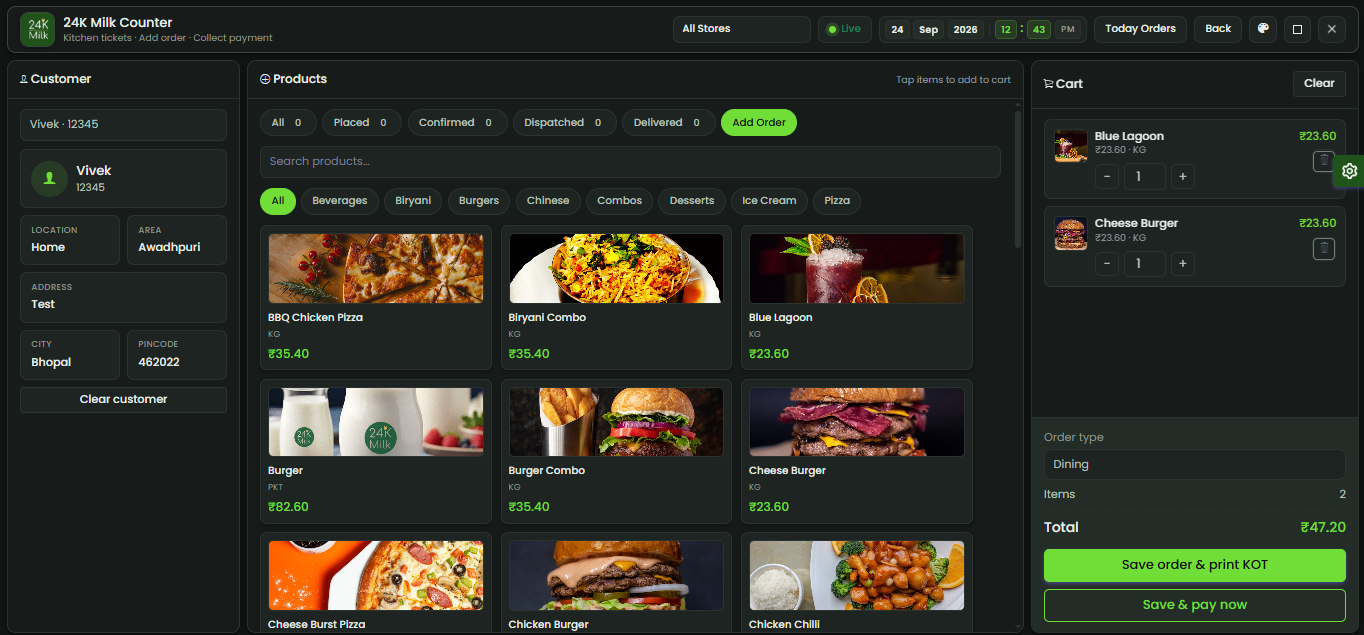1364x635 pixels.
Task: Click the customer search field Vivek · 12345
Action: tap(123, 125)
